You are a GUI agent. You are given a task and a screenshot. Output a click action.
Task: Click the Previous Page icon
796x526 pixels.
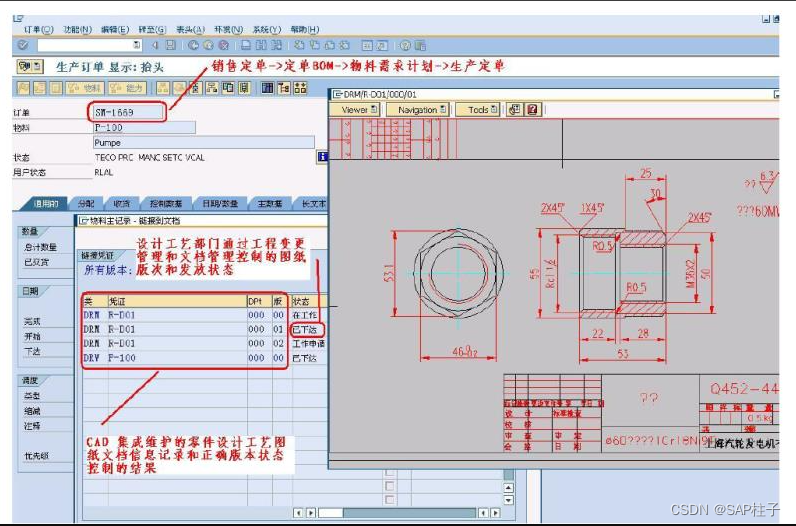(x=315, y=45)
